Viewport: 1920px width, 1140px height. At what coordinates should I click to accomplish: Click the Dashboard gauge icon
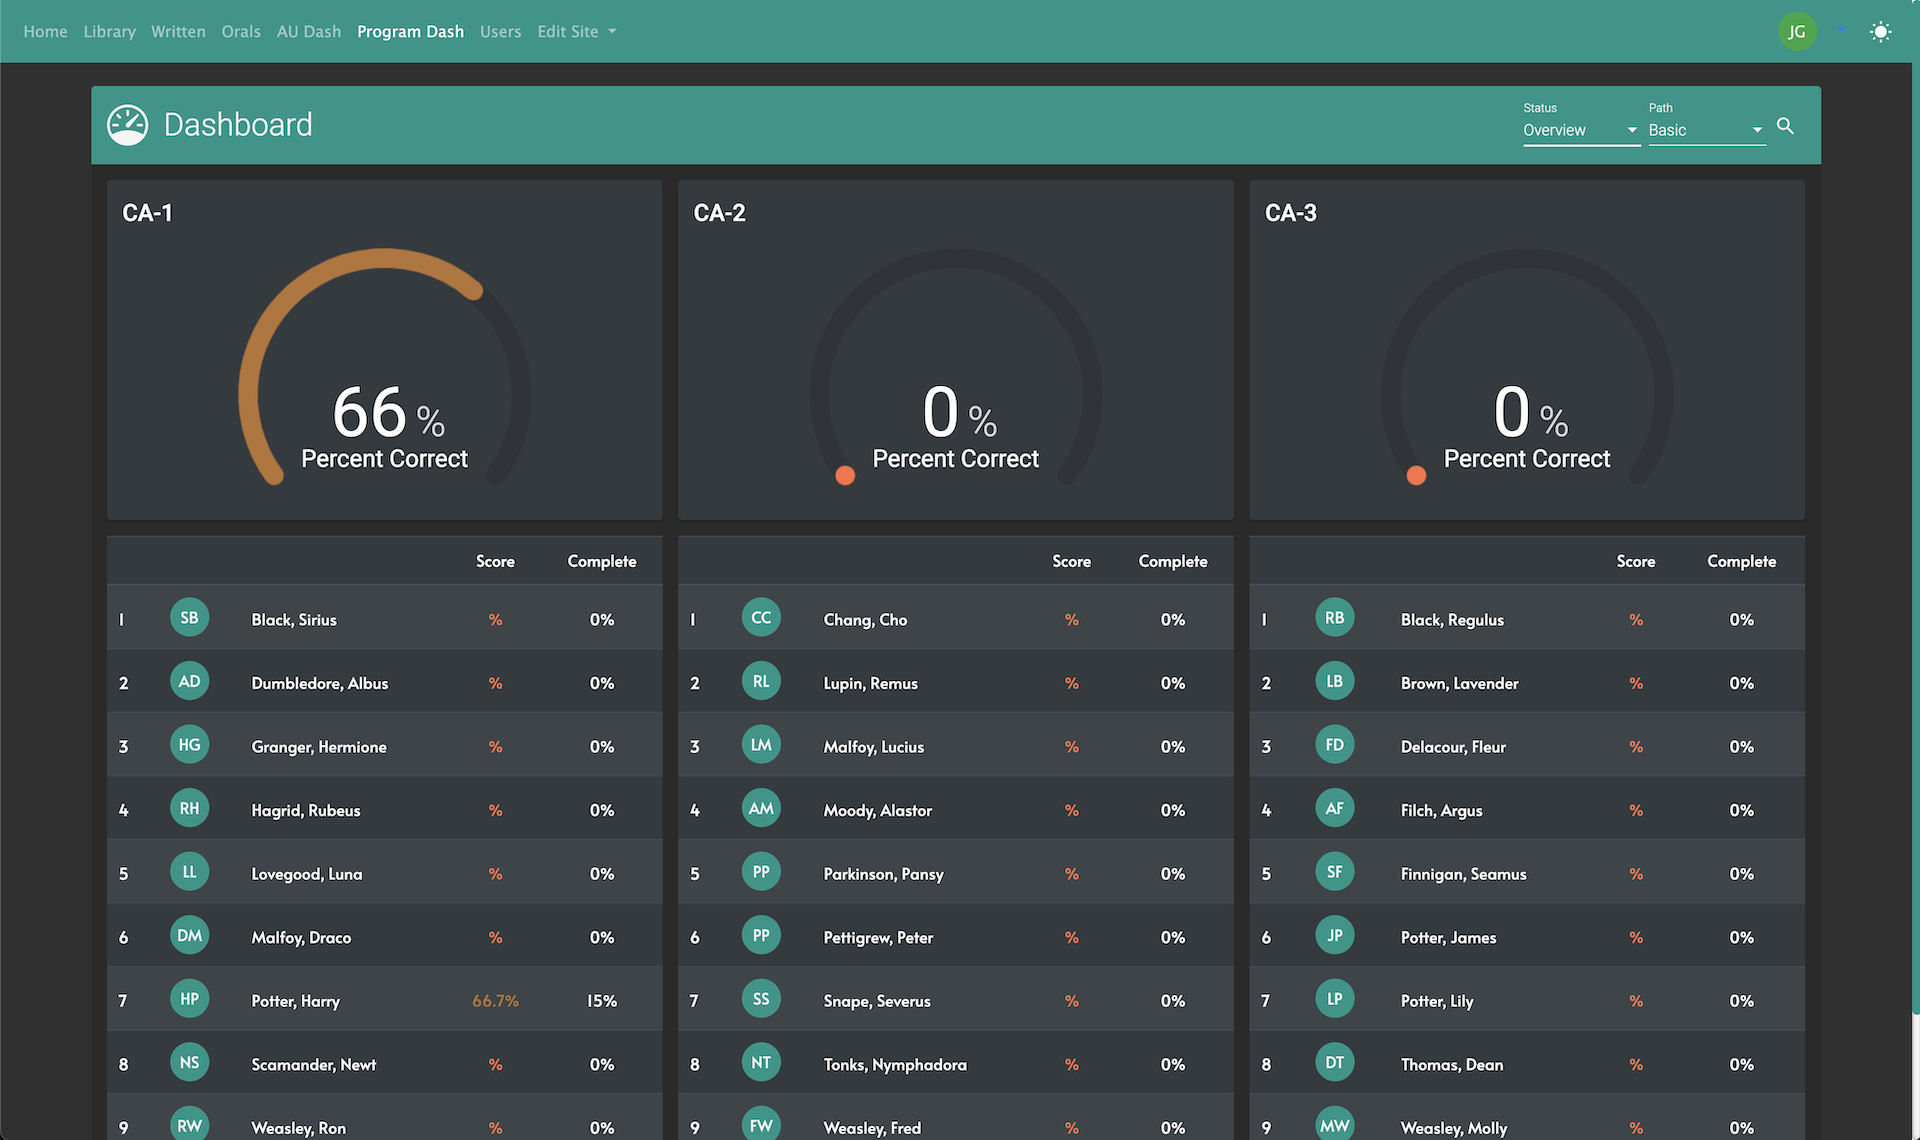click(128, 125)
